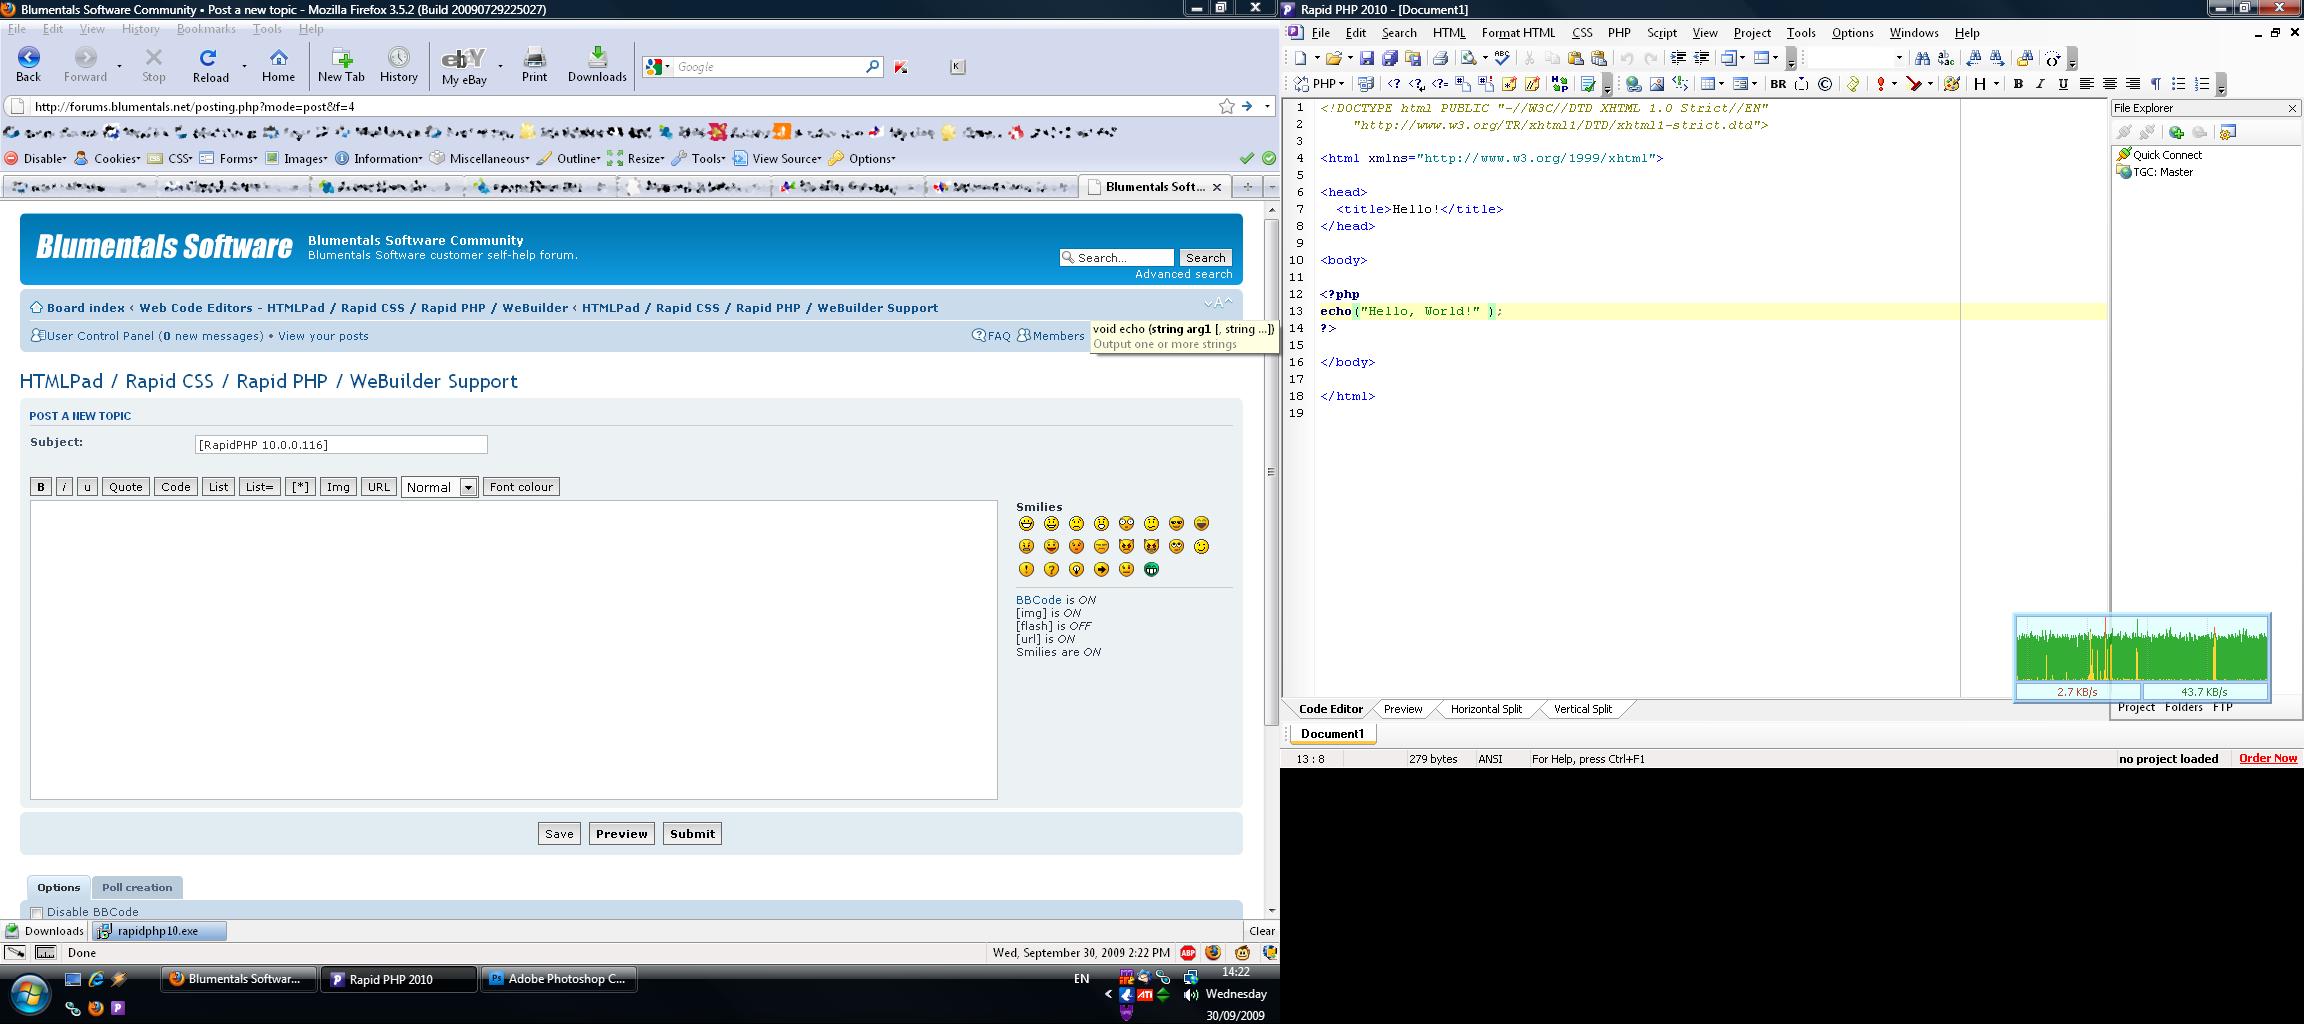
Task: Click the forum editor bold B button
Action: (40, 487)
